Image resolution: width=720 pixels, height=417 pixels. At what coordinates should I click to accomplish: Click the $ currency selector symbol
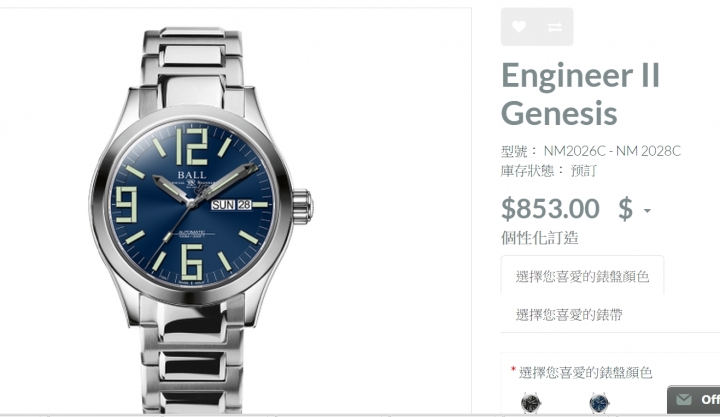[x=625, y=209]
